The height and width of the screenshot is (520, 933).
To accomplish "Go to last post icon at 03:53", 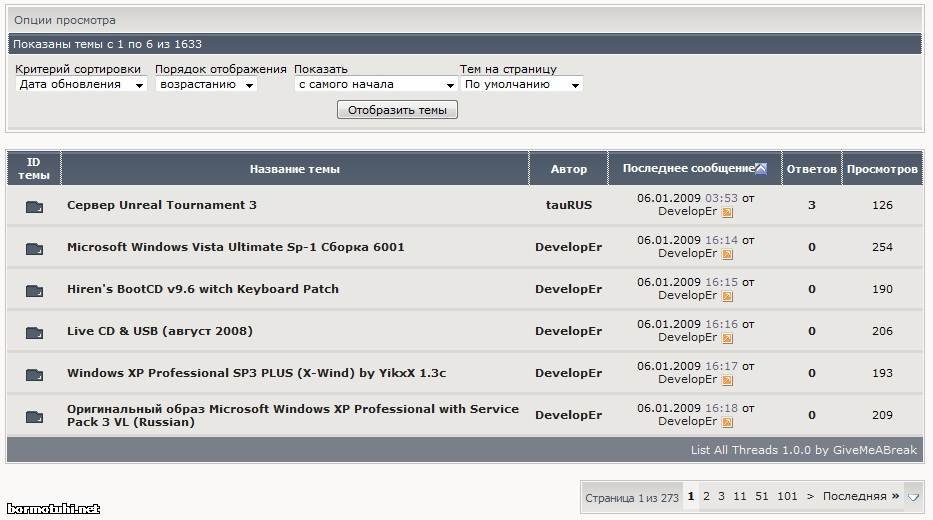I will point(727,212).
